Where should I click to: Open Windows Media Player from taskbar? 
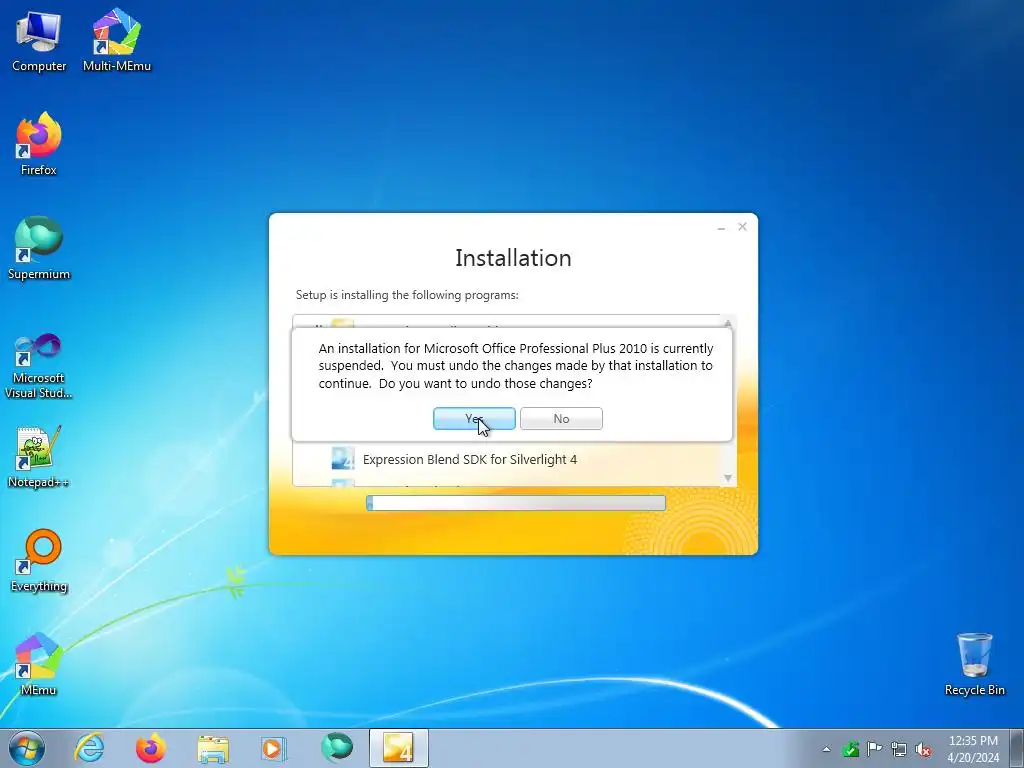[273, 748]
